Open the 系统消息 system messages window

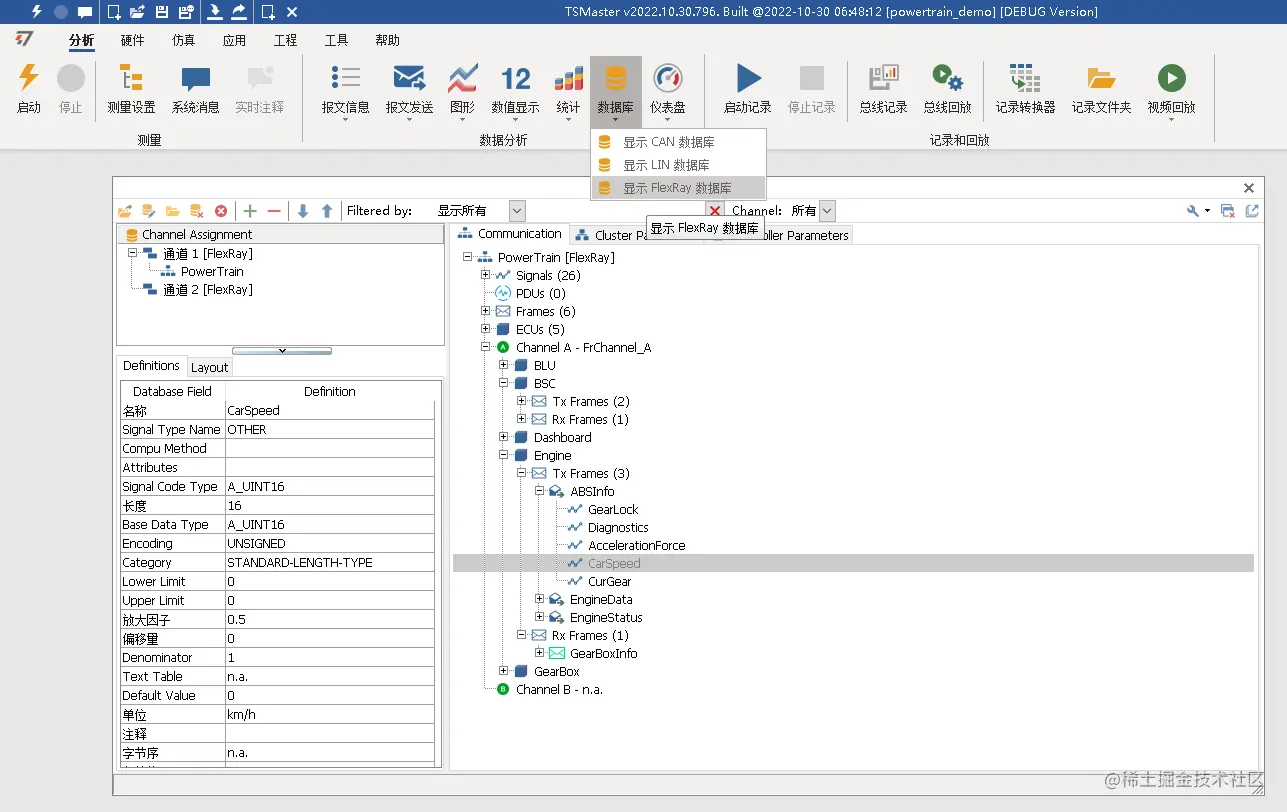(x=195, y=89)
